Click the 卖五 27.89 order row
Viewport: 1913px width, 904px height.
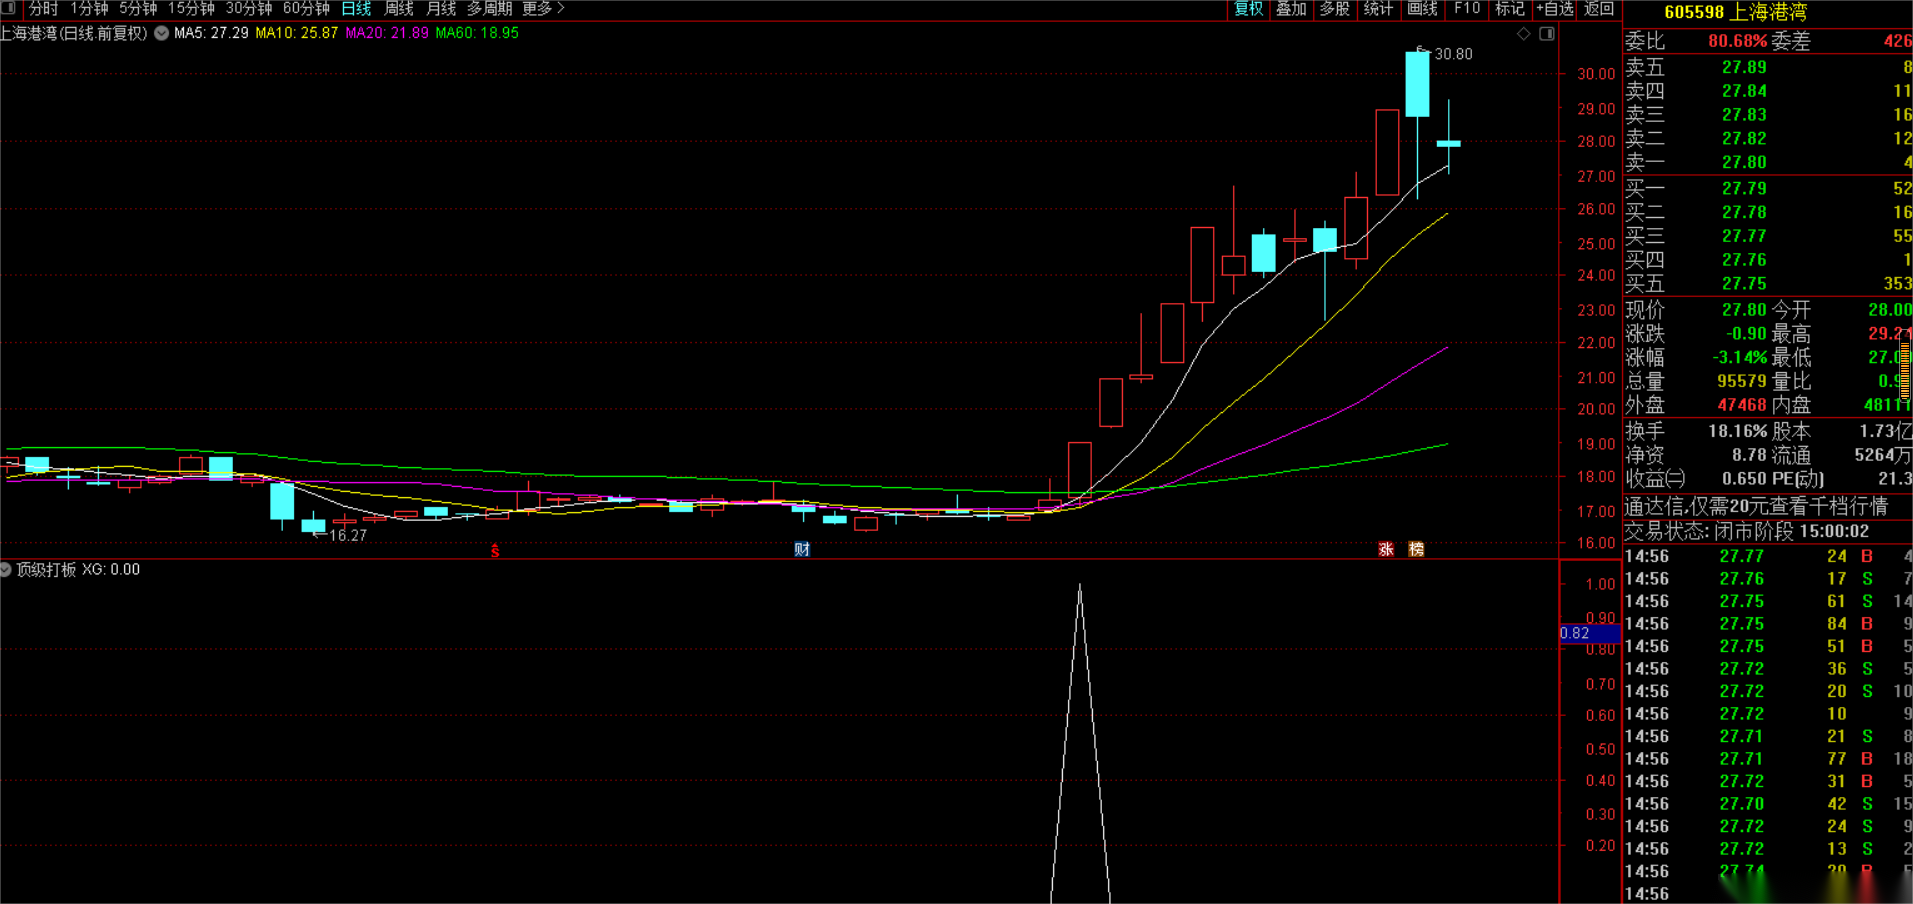point(1768,68)
